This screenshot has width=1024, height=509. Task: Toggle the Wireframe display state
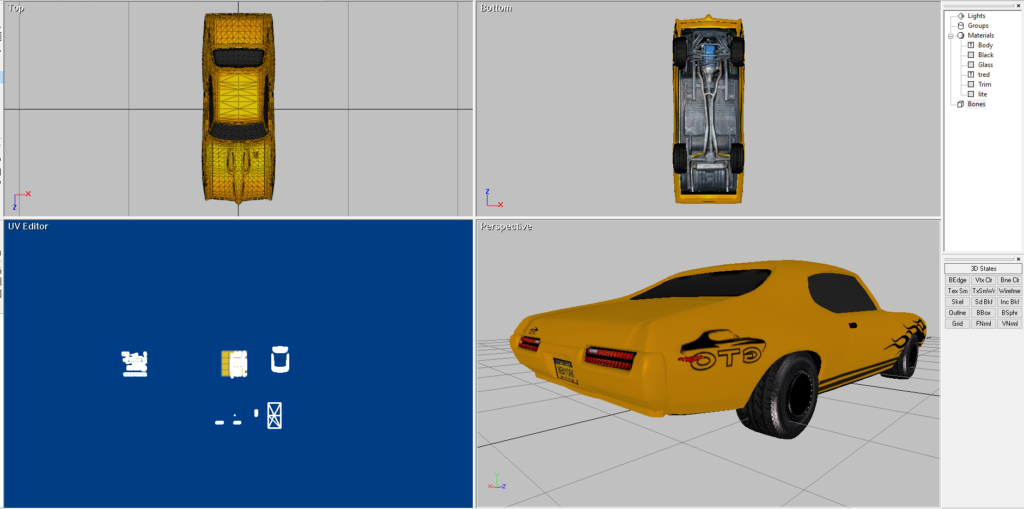tap(1009, 291)
